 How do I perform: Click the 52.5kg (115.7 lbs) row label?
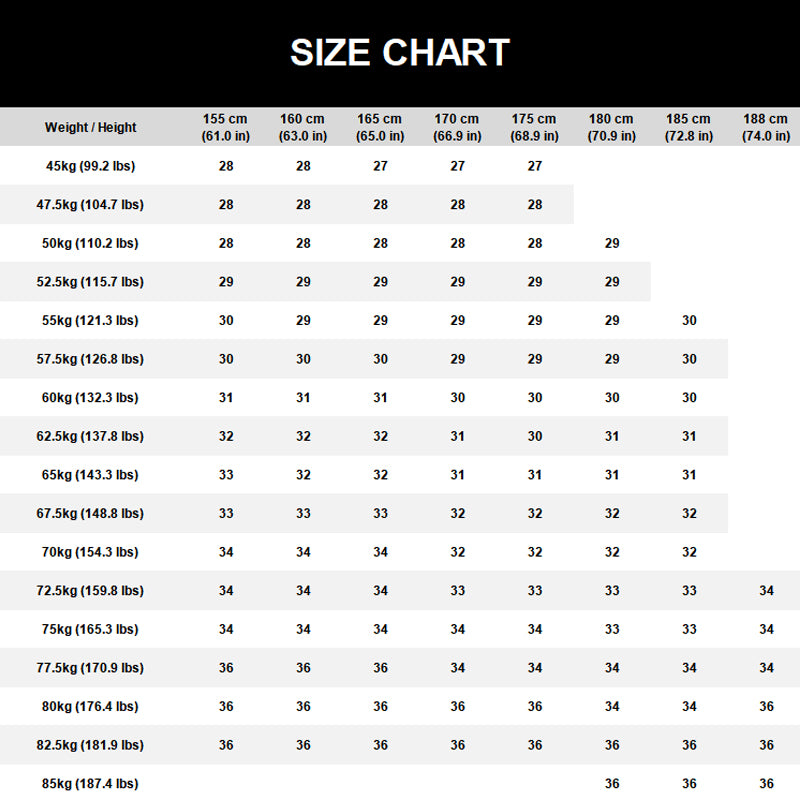pos(90,282)
